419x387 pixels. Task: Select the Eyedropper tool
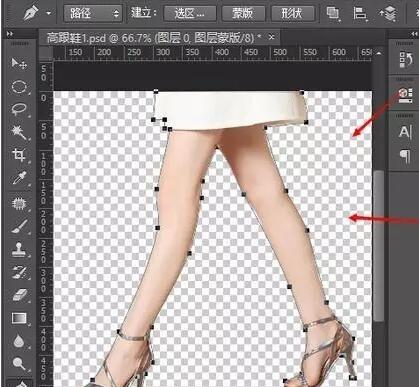pyautogui.click(x=19, y=178)
